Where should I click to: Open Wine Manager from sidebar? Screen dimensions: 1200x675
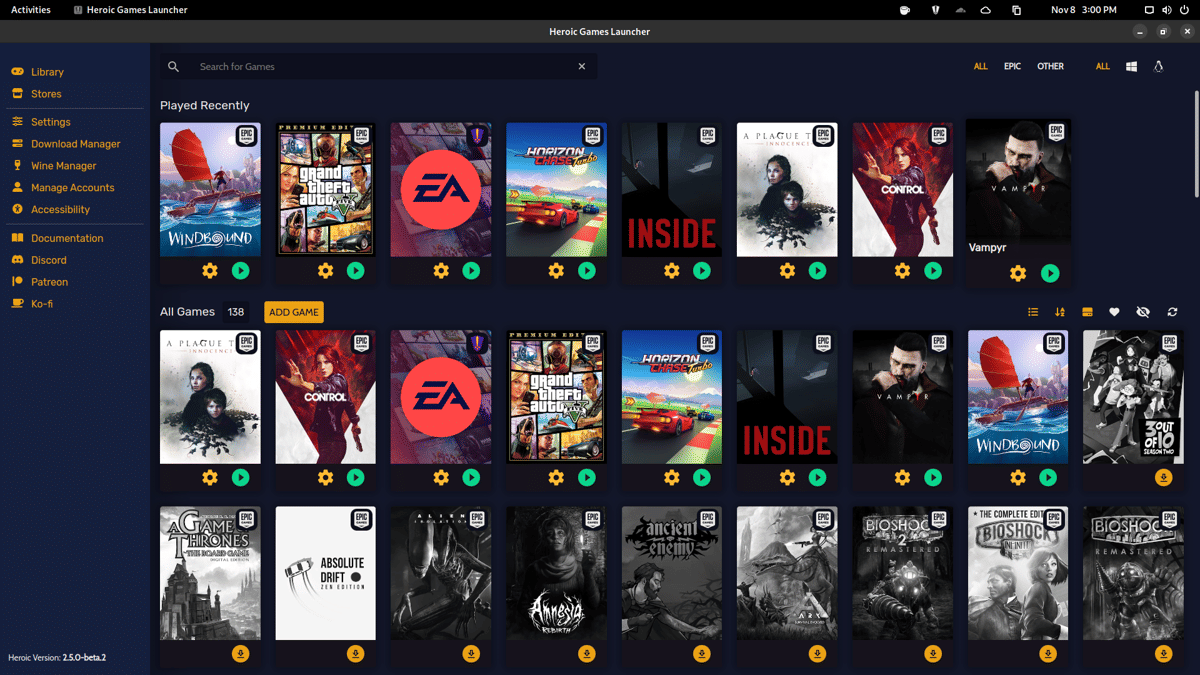pyautogui.click(x=63, y=166)
